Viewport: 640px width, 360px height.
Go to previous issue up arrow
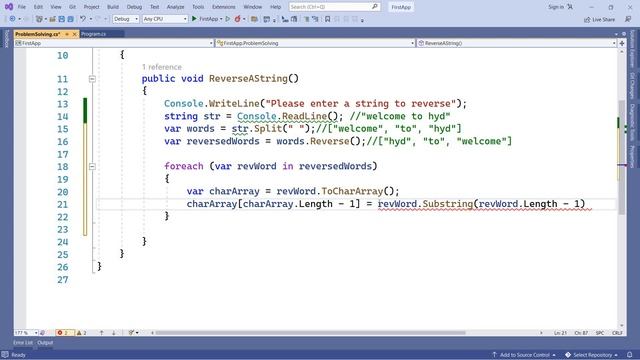click(x=102, y=333)
